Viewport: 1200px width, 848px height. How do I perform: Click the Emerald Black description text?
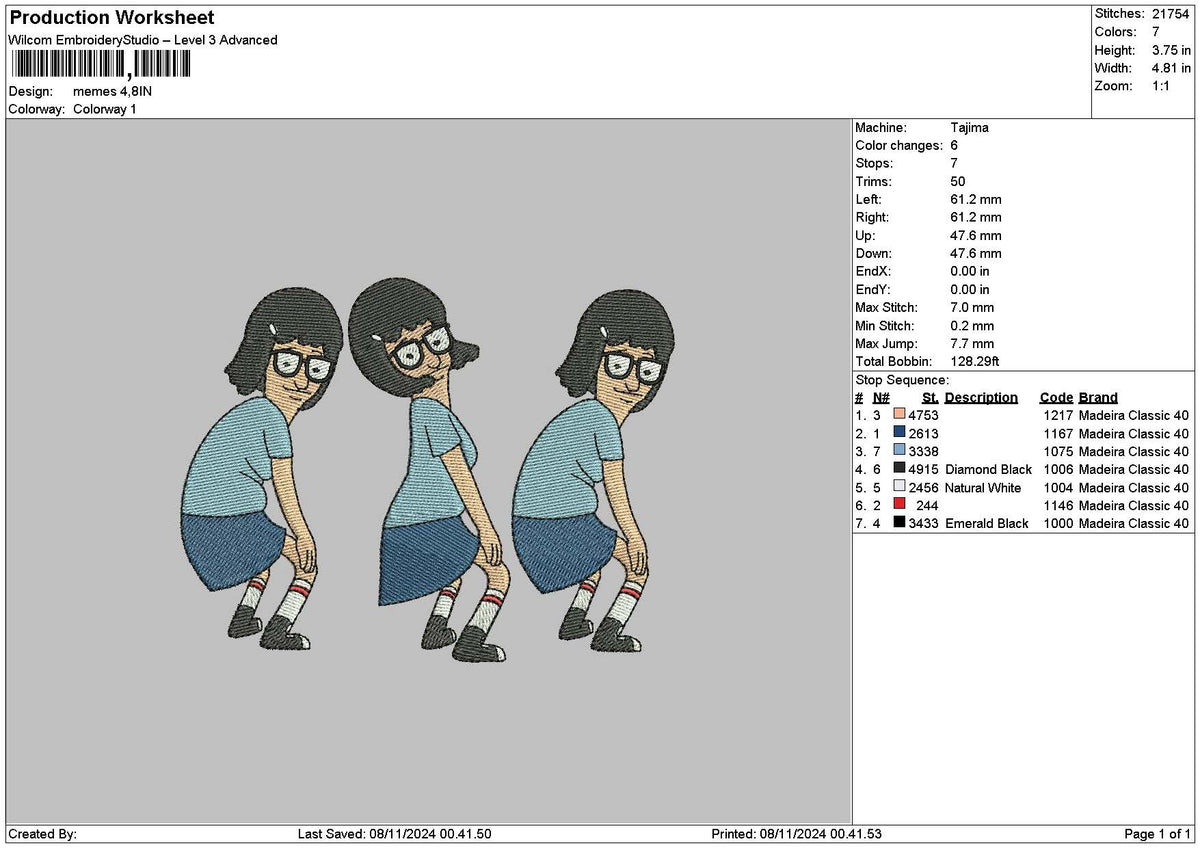(986, 522)
